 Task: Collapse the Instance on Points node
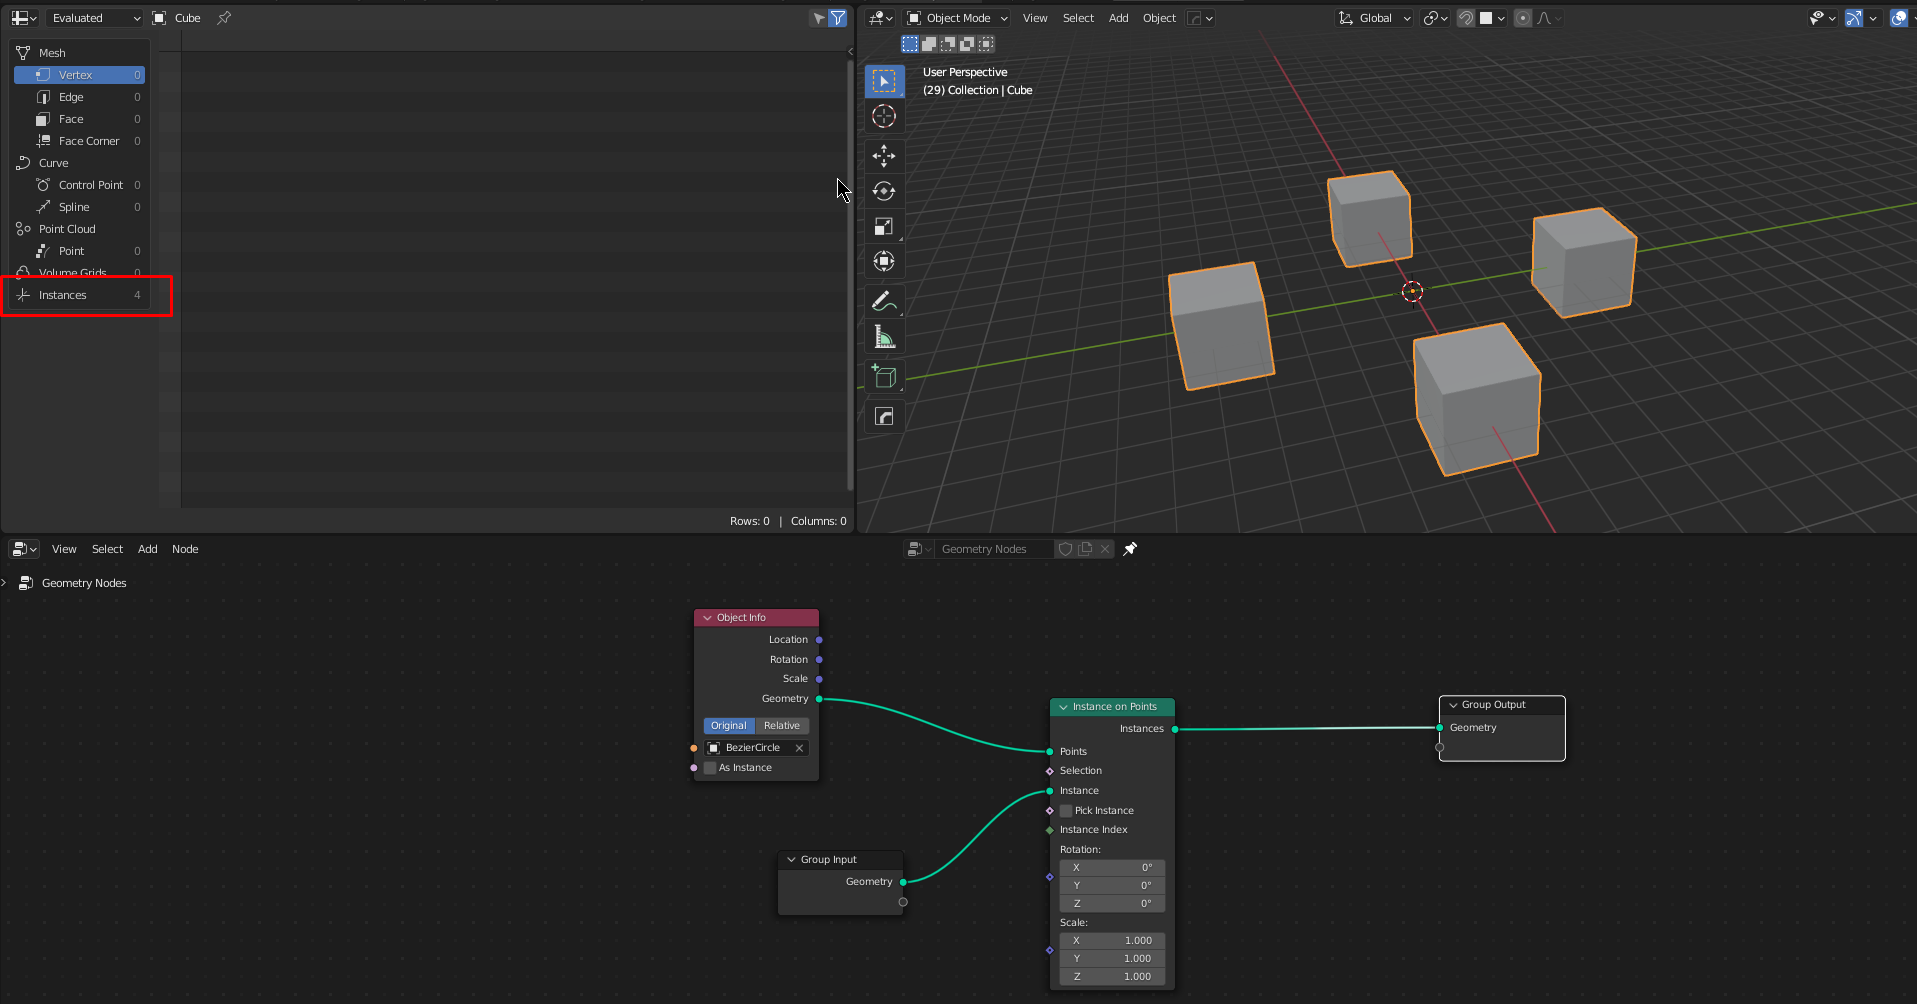pyautogui.click(x=1064, y=707)
